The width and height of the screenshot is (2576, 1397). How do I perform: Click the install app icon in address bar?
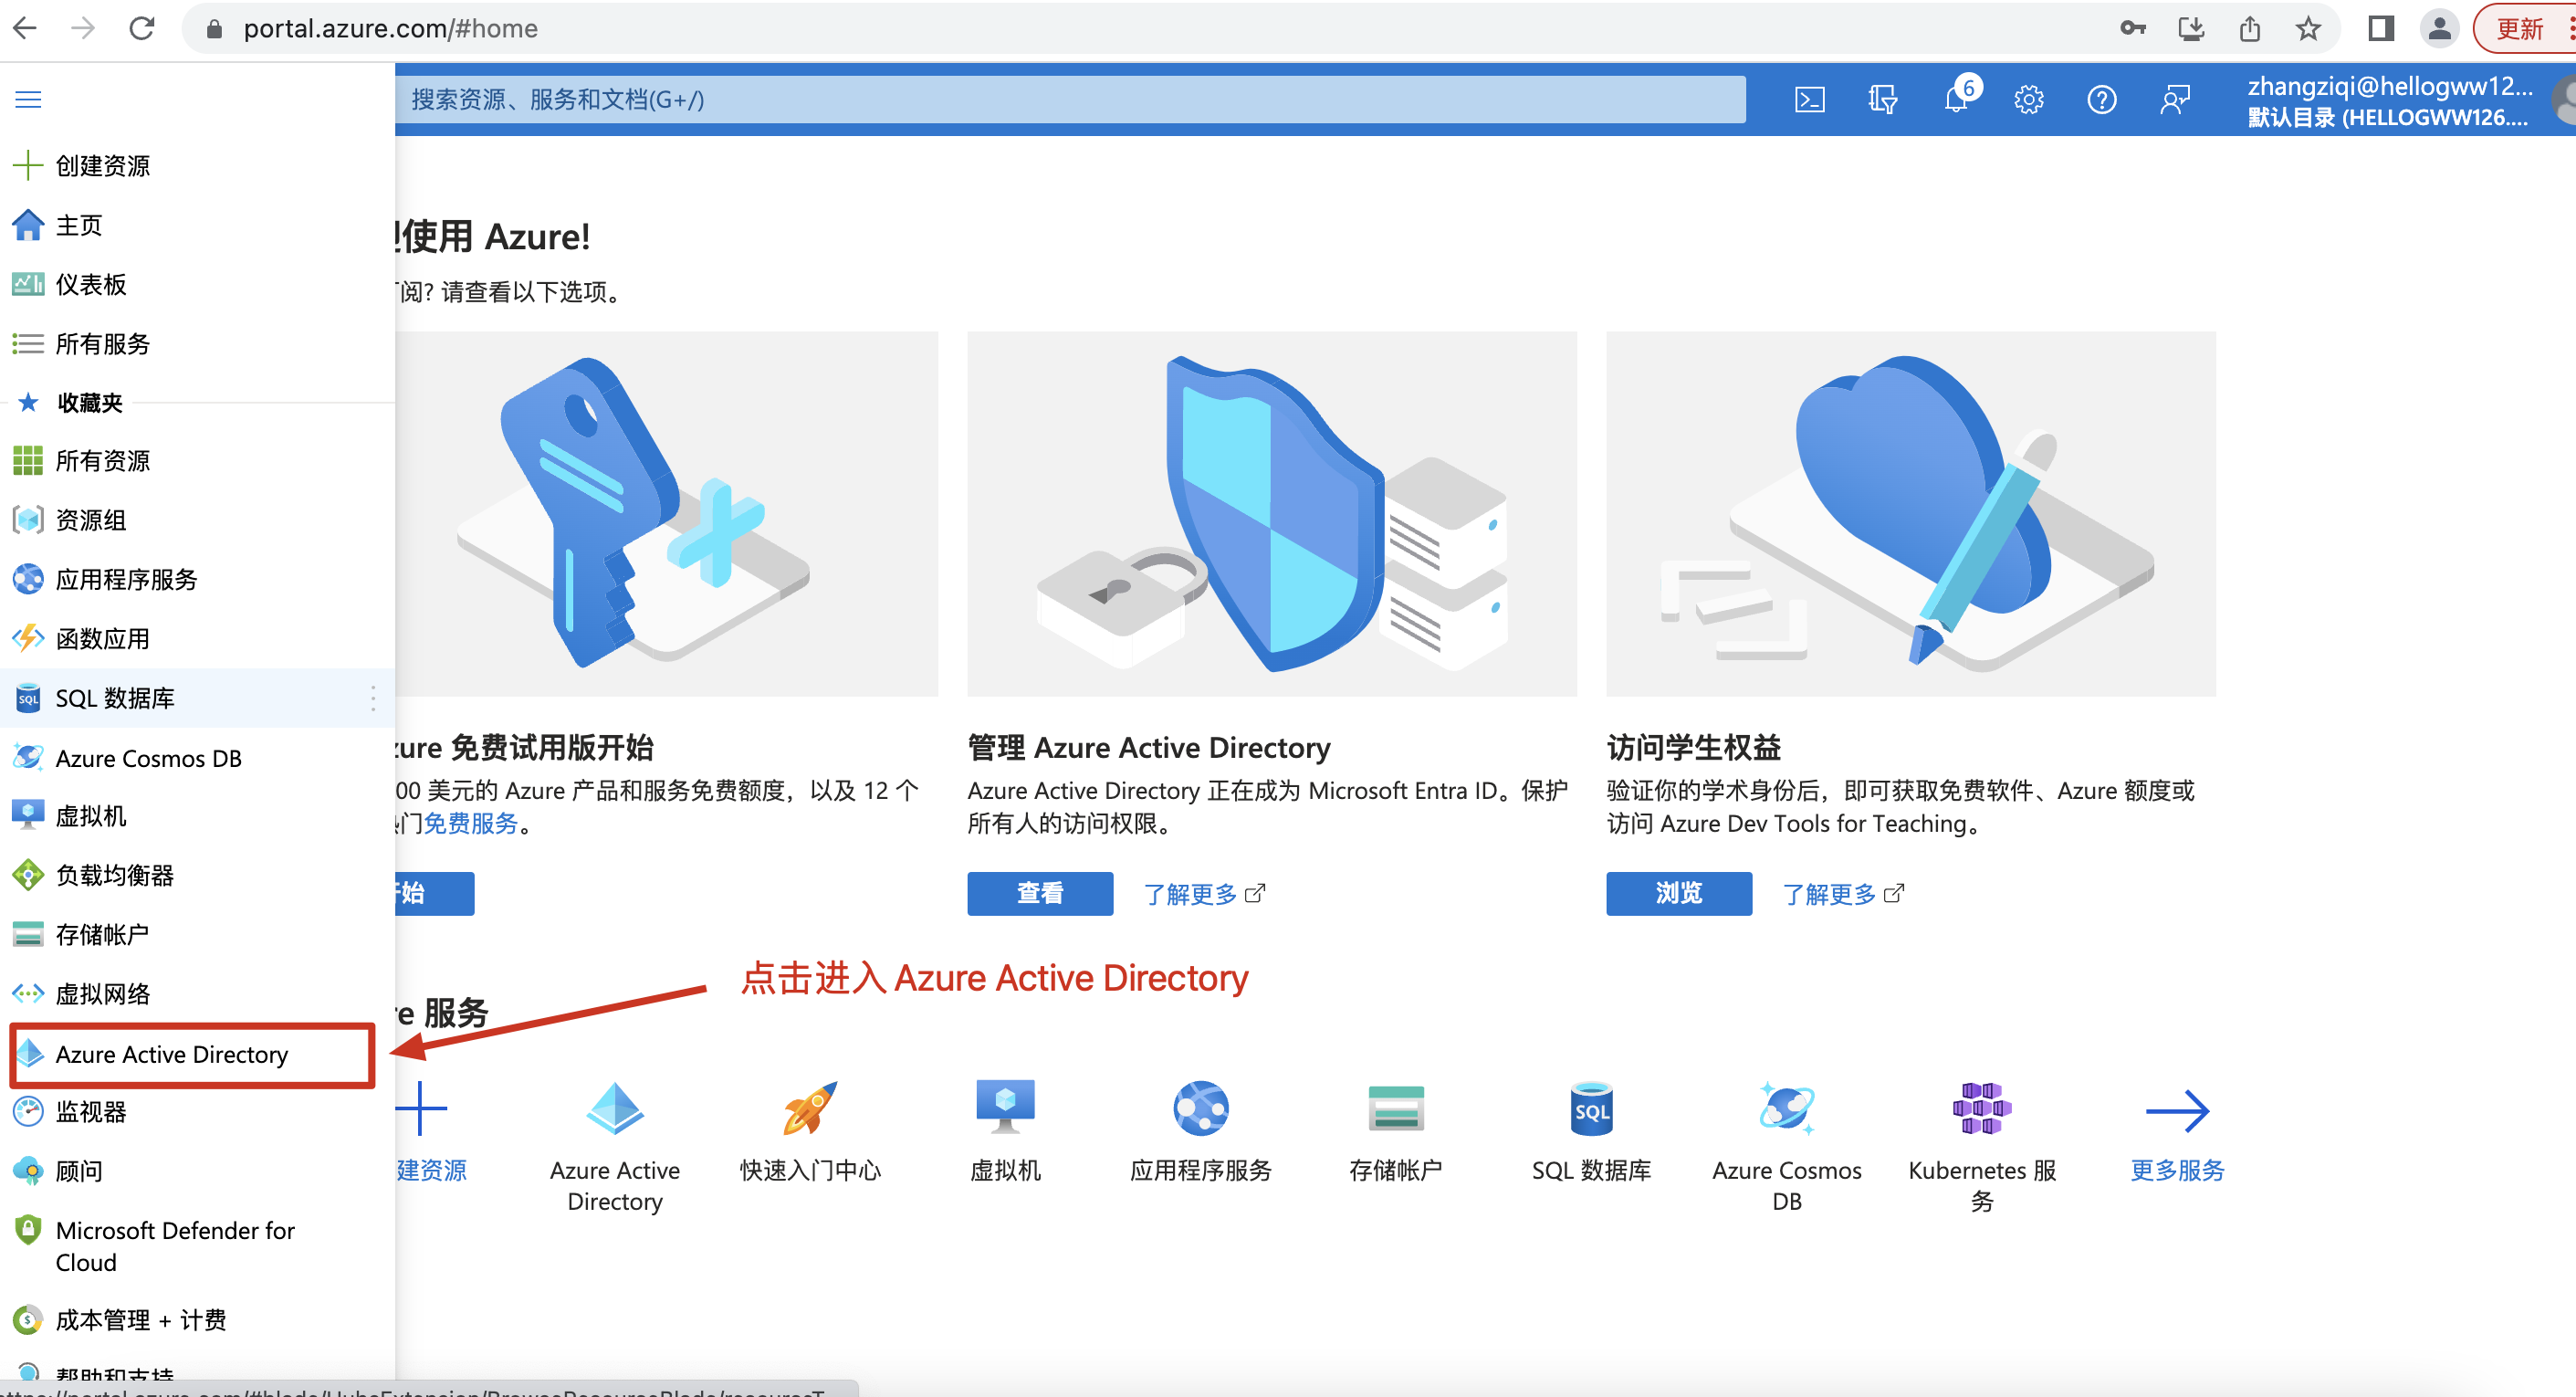tap(2191, 28)
